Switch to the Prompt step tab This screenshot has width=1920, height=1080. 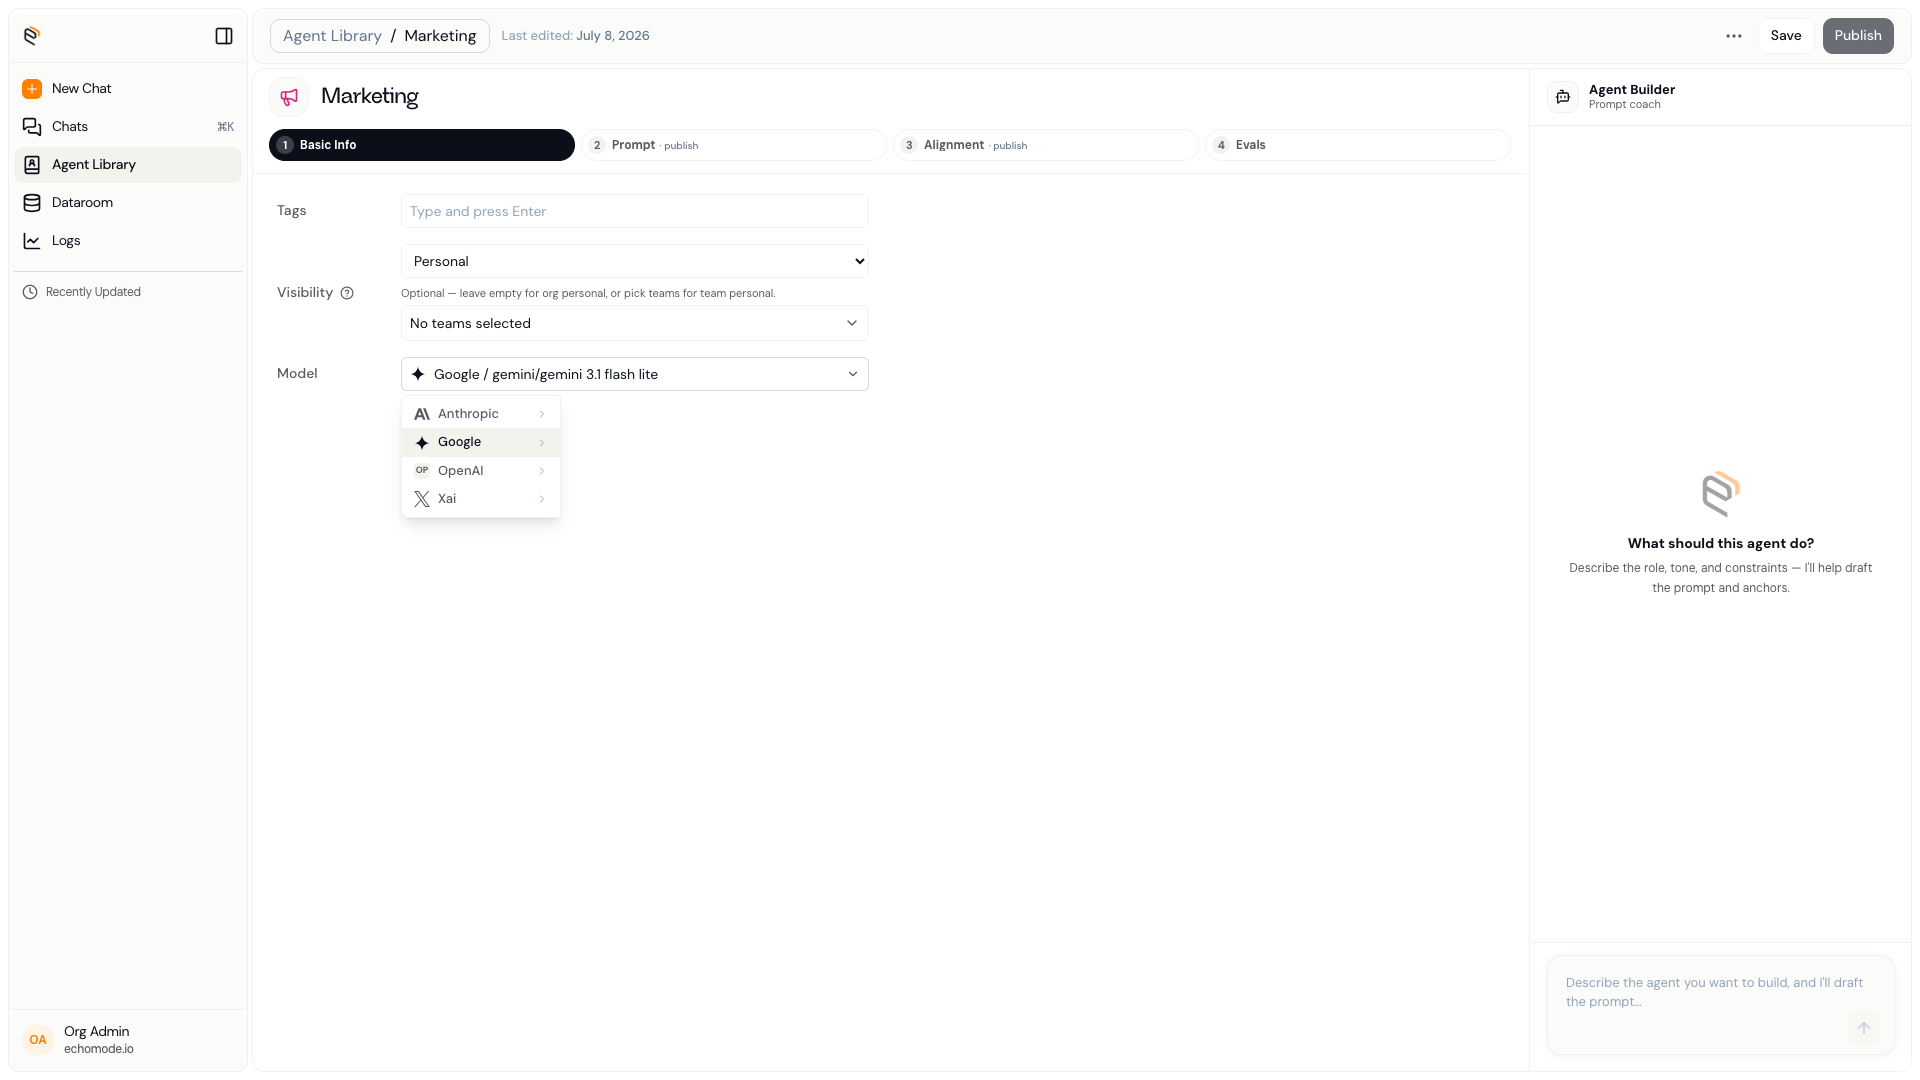734,145
